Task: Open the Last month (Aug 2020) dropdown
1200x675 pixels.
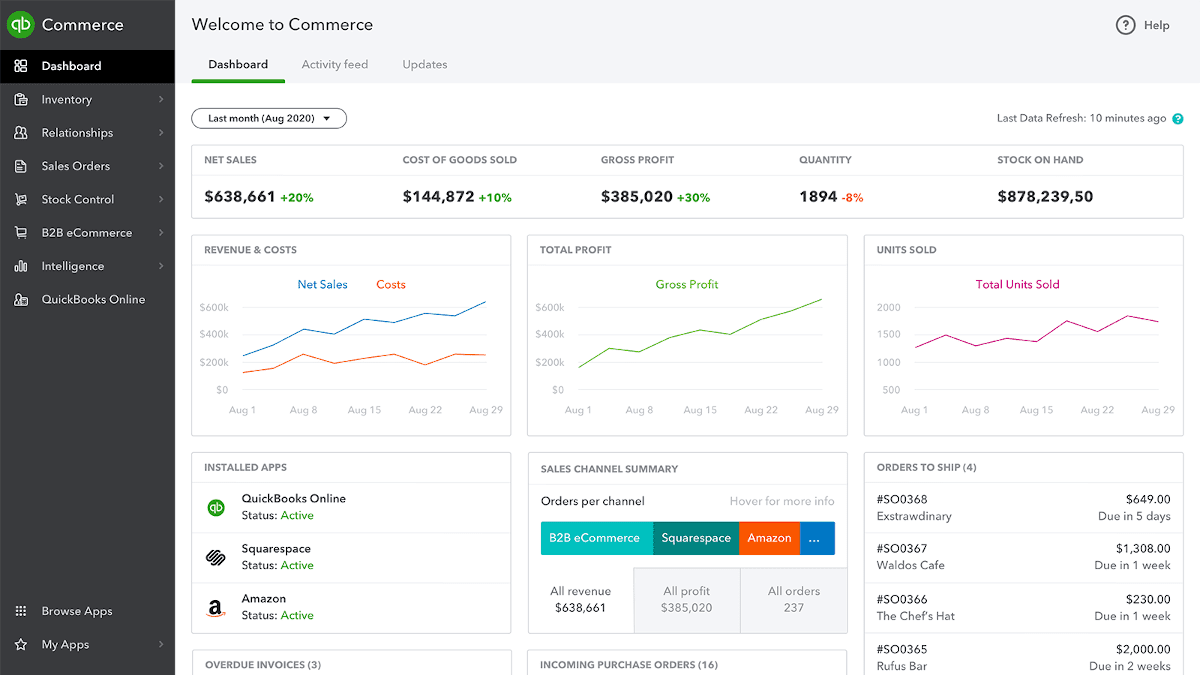Action: tap(269, 119)
